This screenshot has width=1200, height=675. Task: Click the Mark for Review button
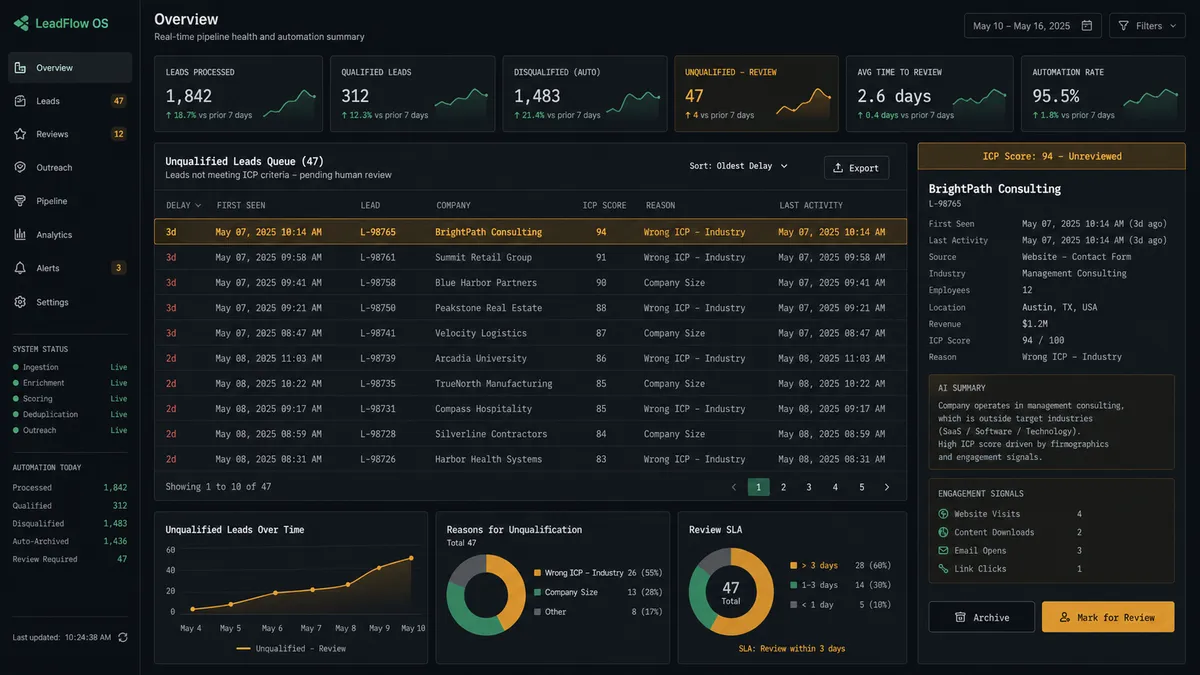pyautogui.click(x=1107, y=617)
